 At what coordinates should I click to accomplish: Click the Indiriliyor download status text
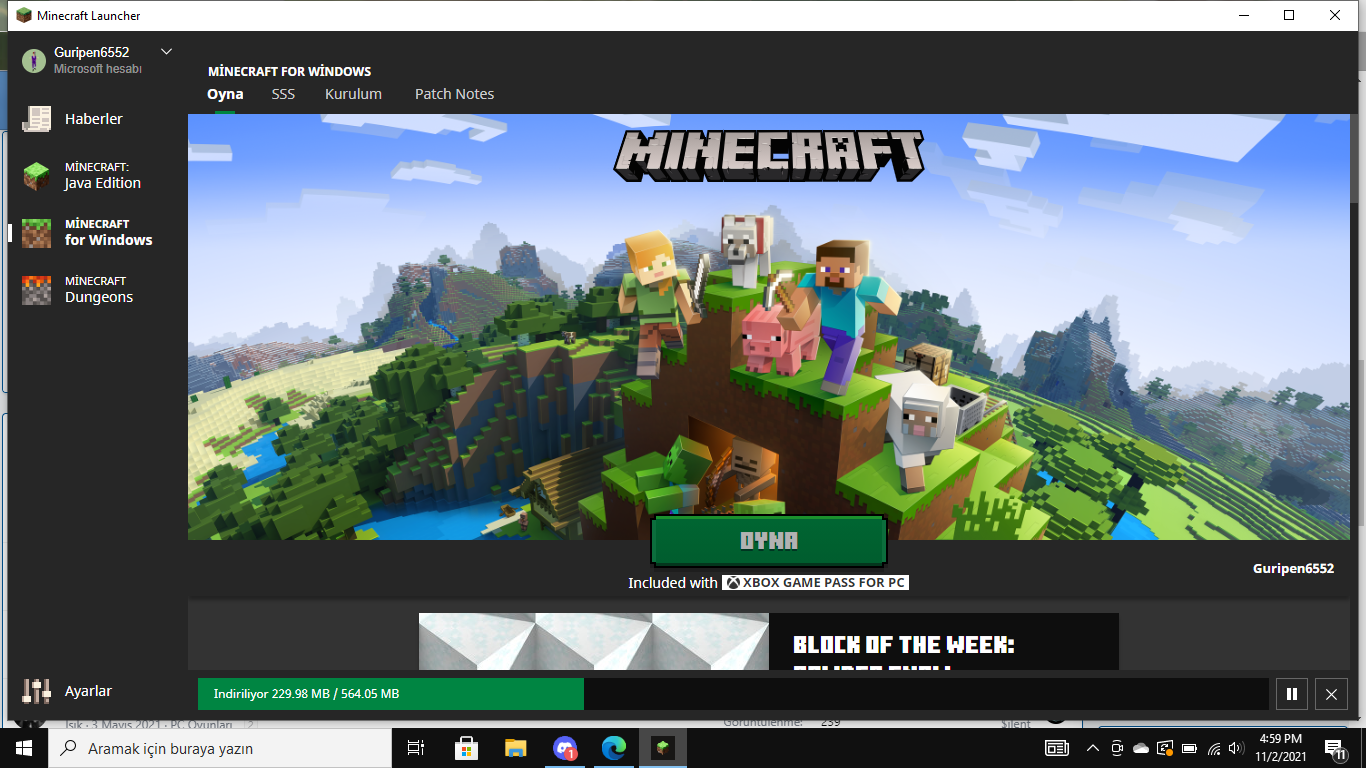point(306,694)
